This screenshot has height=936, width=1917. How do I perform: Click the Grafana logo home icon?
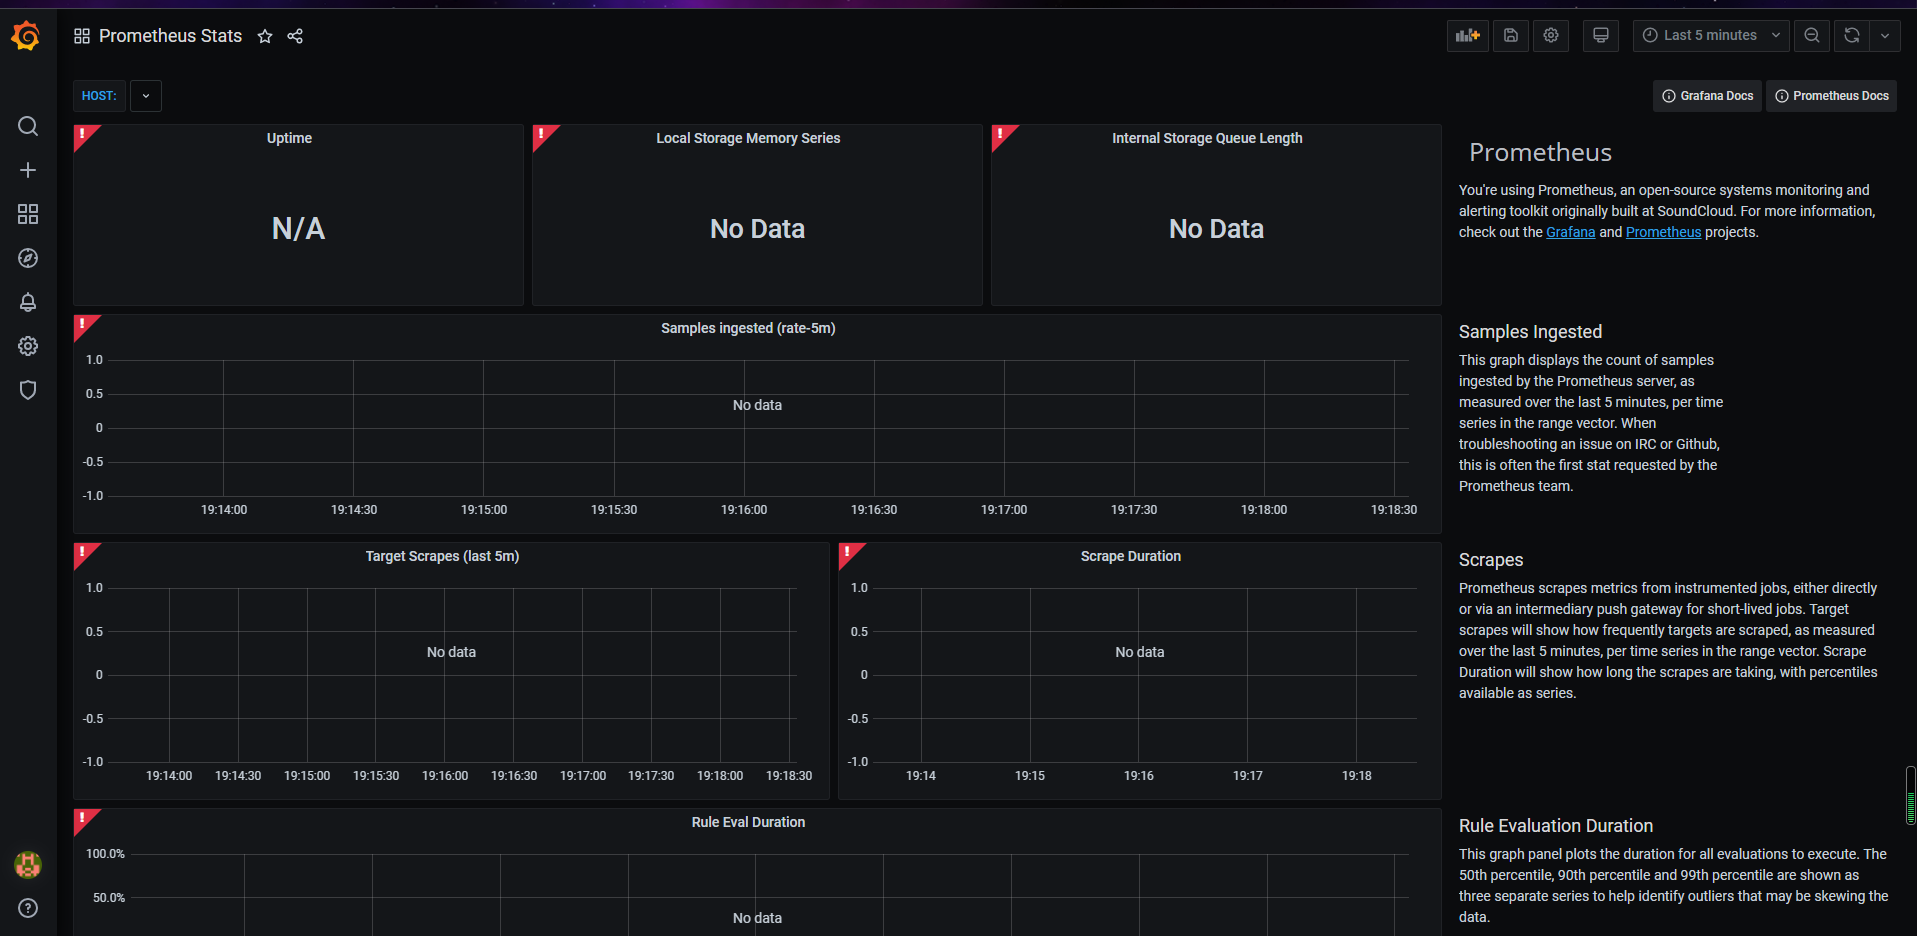click(26, 36)
